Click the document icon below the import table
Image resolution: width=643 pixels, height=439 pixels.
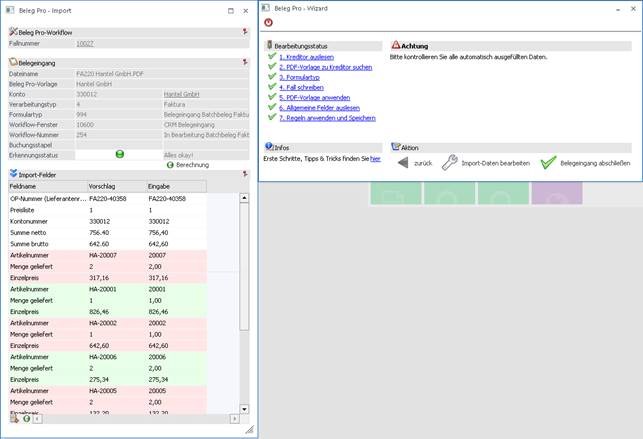(15, 419)
